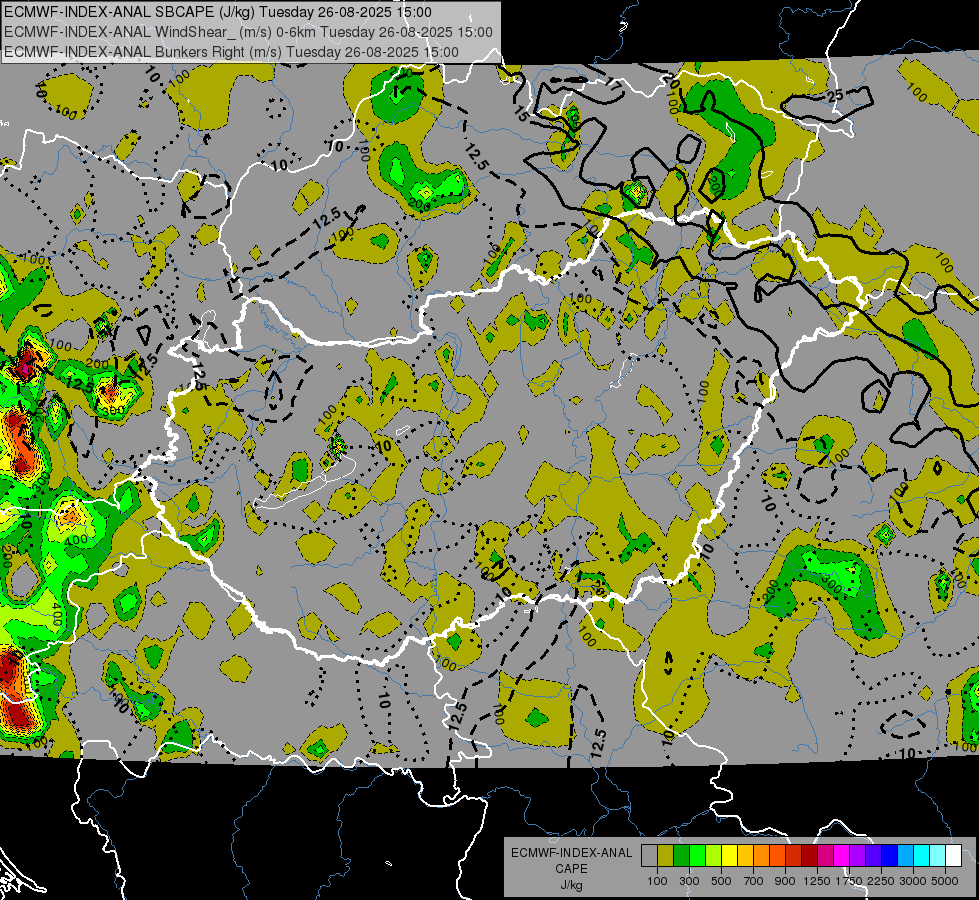Click the orange 700 legend swatch
Screen dimensions: 979x900
pyautogui.click(x=761, y=856)
